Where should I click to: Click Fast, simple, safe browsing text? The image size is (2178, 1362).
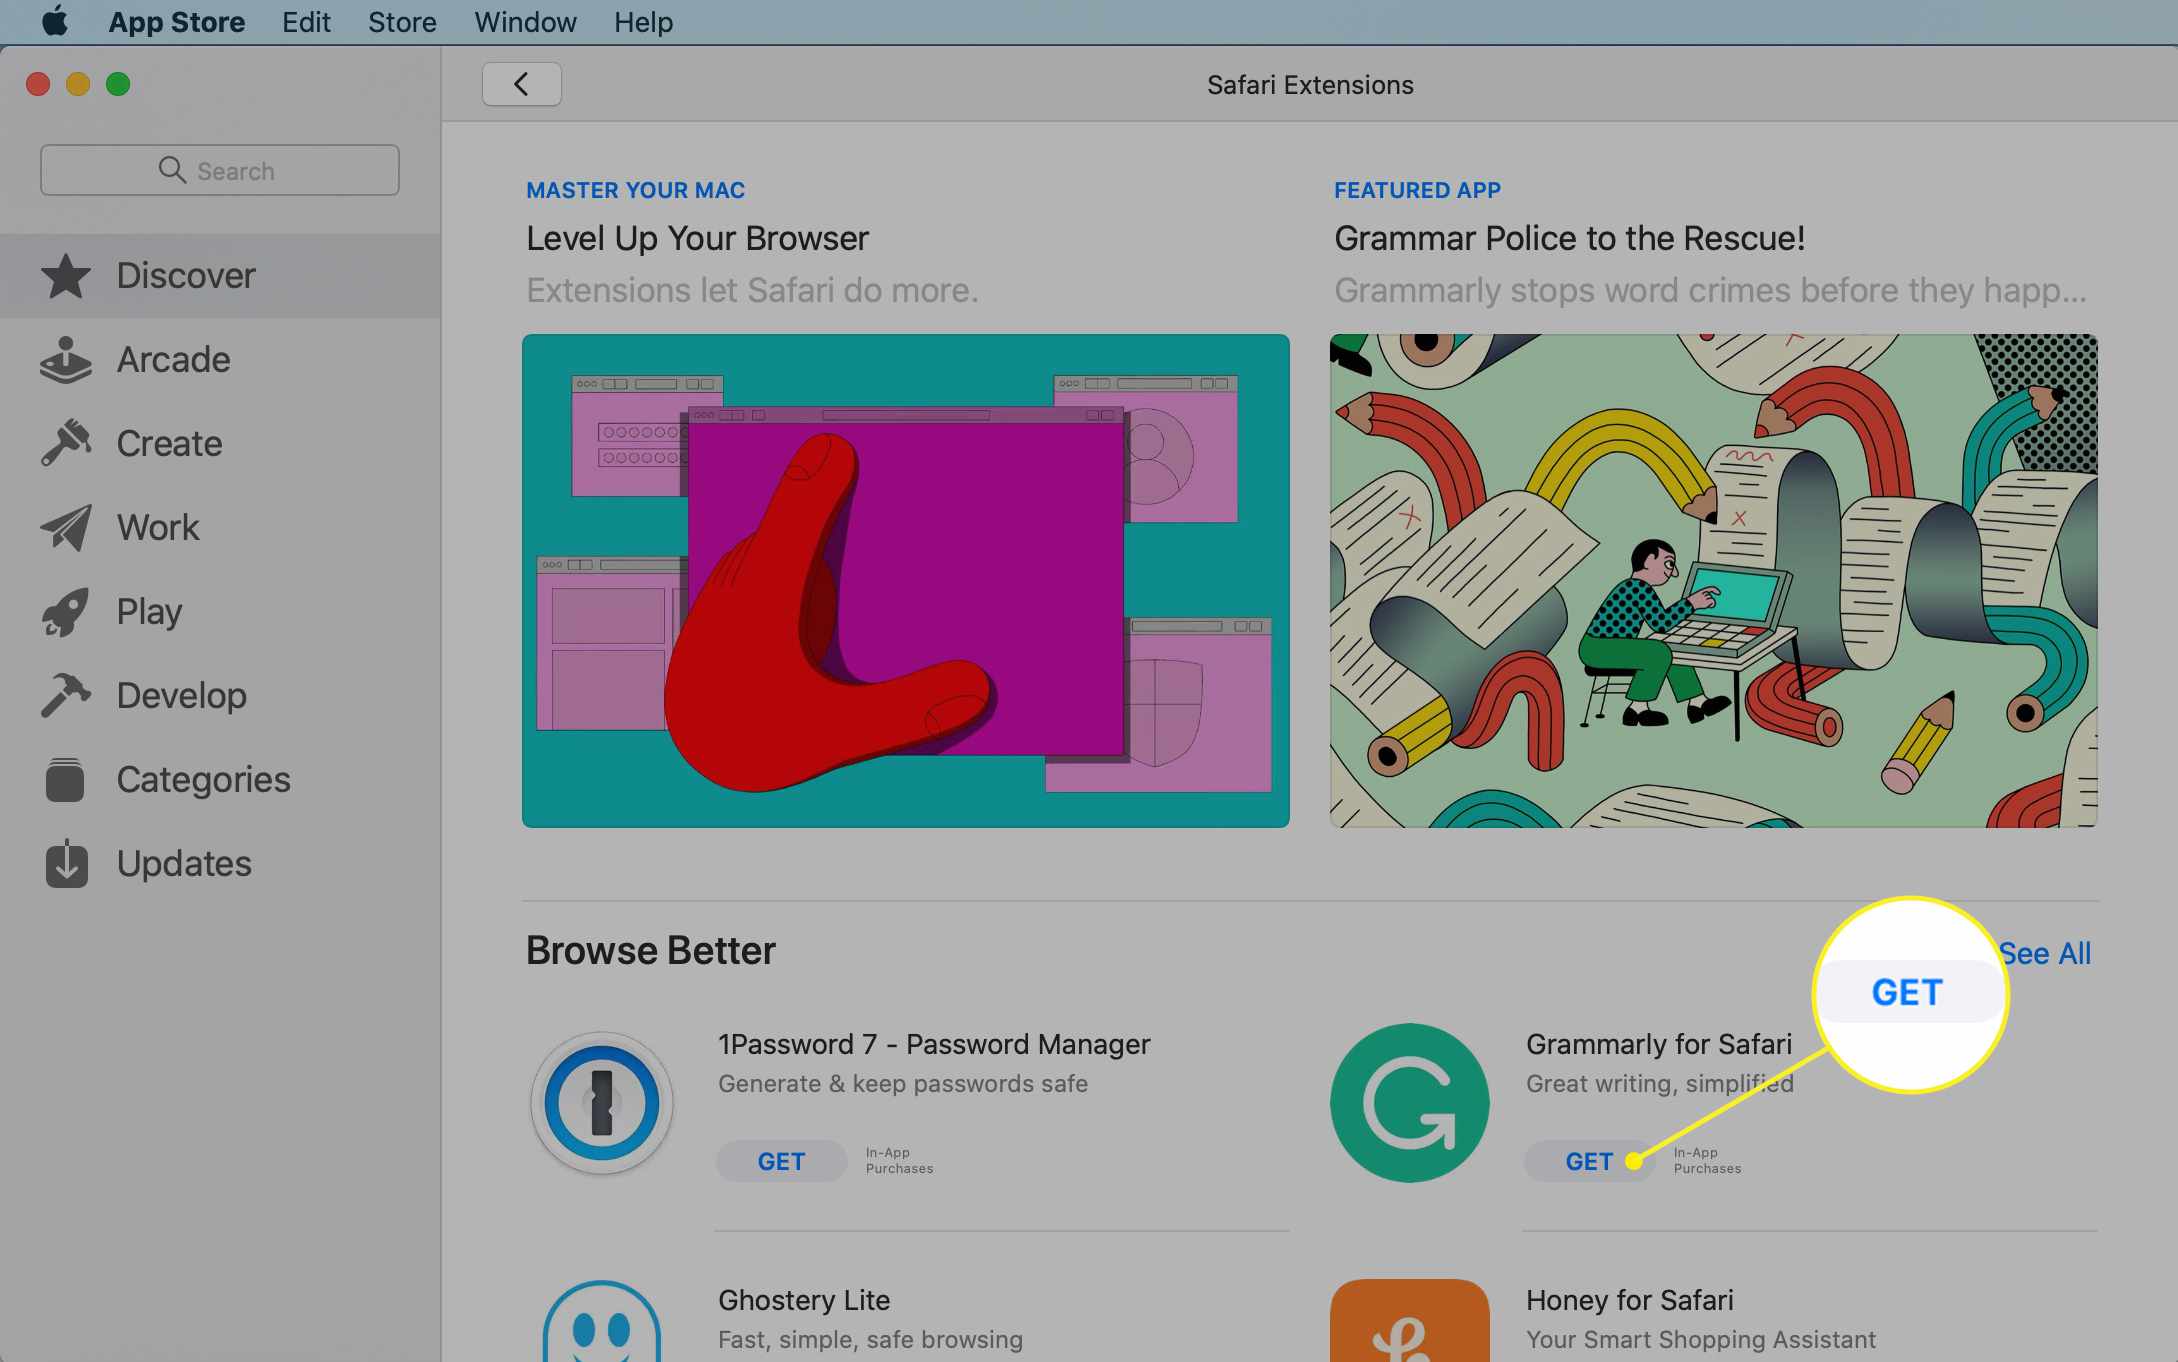(x=870, y=1340)
